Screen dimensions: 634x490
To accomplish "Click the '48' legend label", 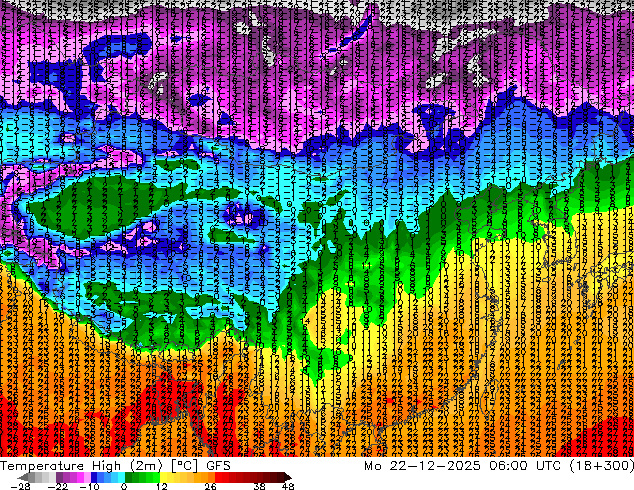I will pos(288,486).
